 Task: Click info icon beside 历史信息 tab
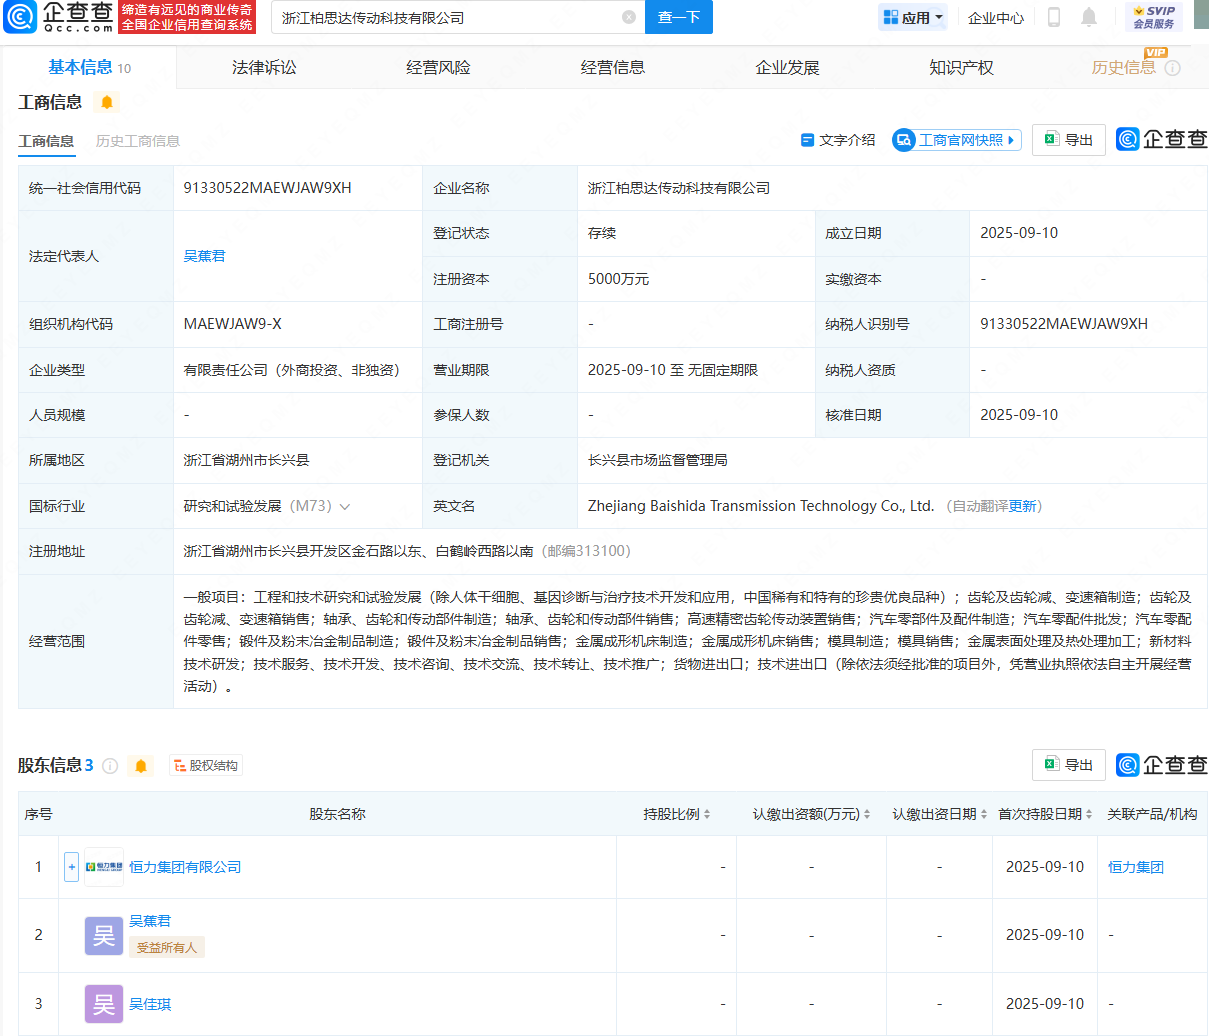(x=1173, y=68)
